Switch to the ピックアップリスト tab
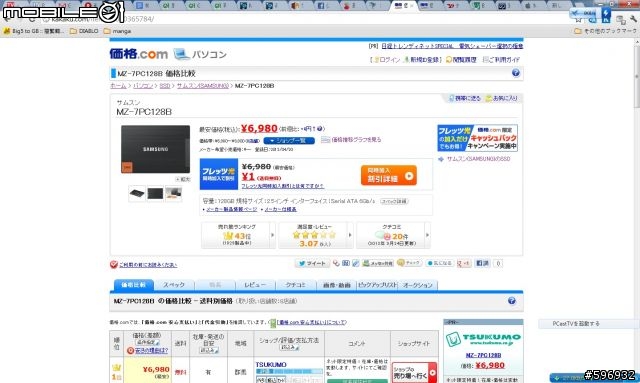 (x=377, y=285)
